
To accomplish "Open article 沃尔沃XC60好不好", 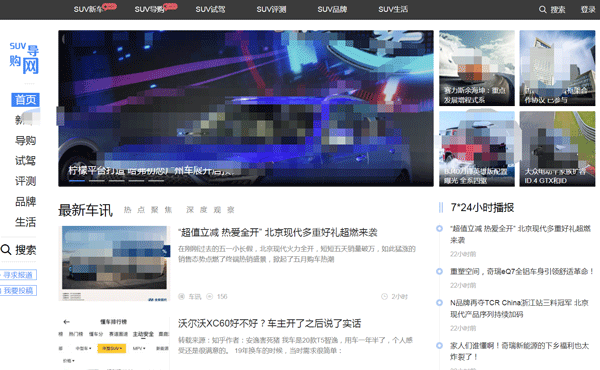I will pyautogui.click(x=269, y=324).
